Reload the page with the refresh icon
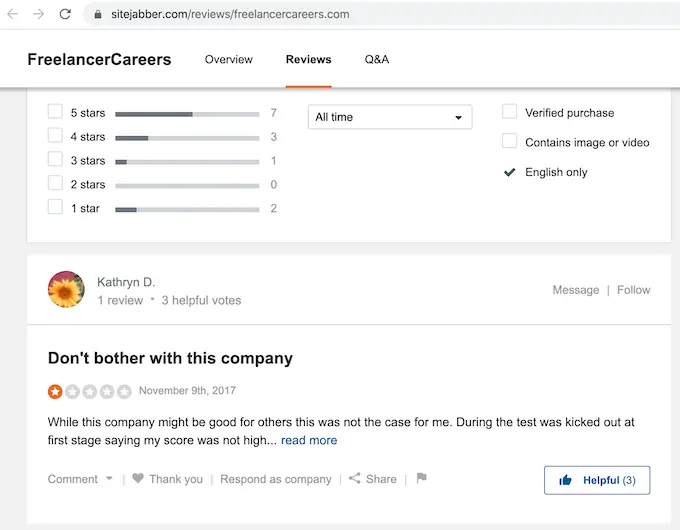 [x=65, y=15]
